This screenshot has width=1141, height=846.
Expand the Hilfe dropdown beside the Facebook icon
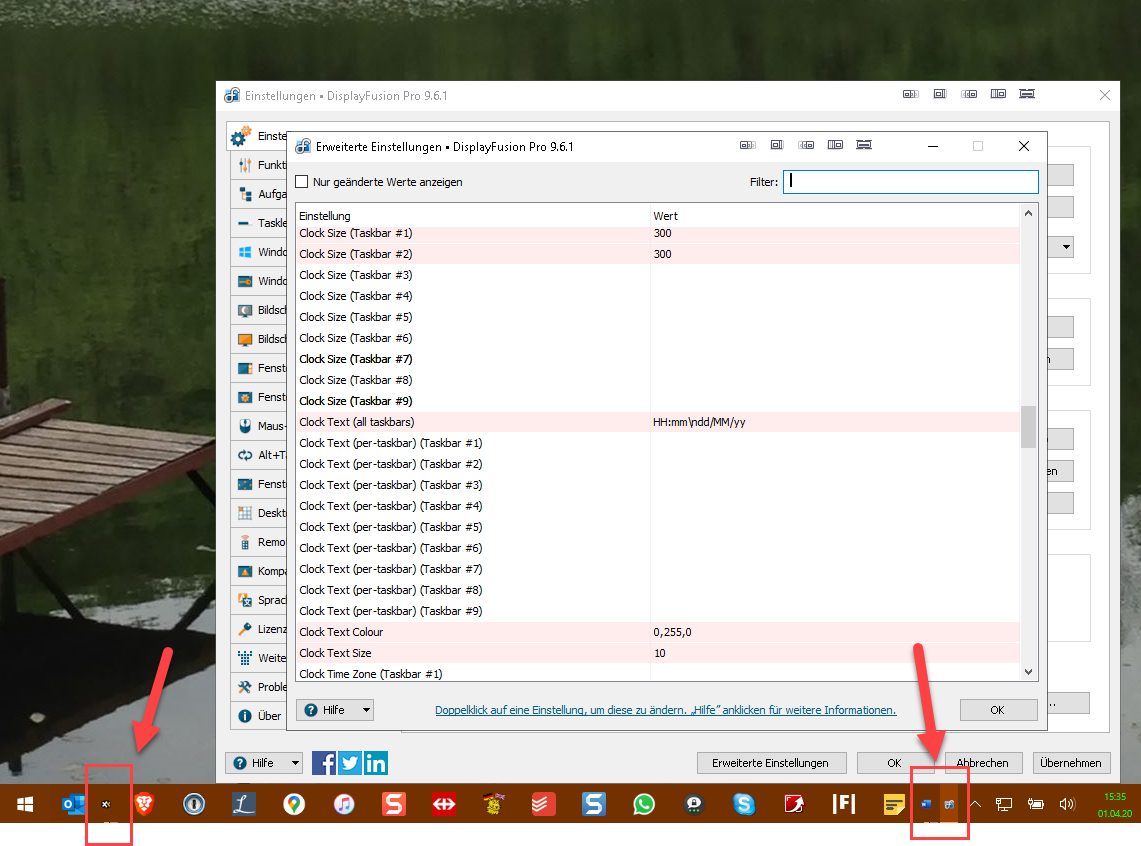click(264, 763)
